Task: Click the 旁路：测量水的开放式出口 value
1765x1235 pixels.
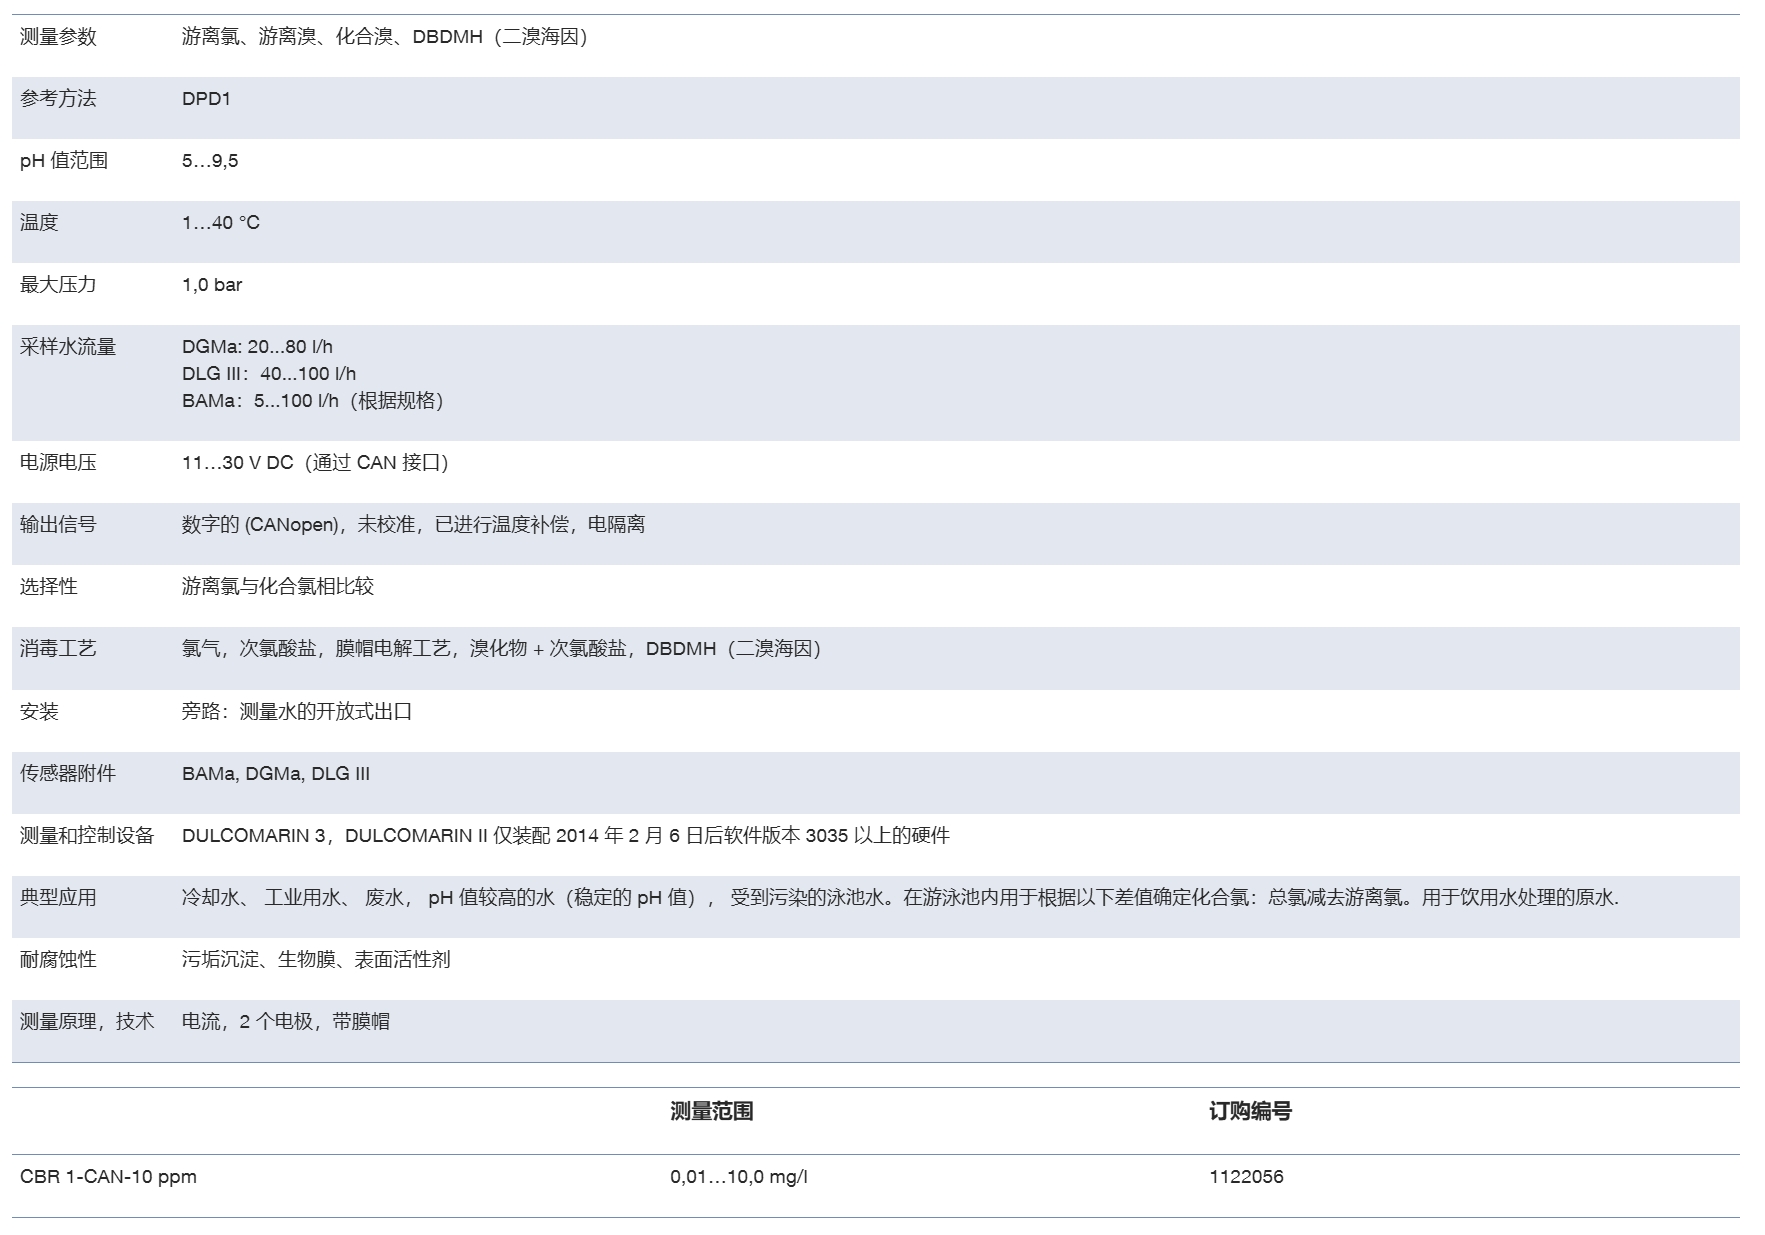Action: click(297, 712)
